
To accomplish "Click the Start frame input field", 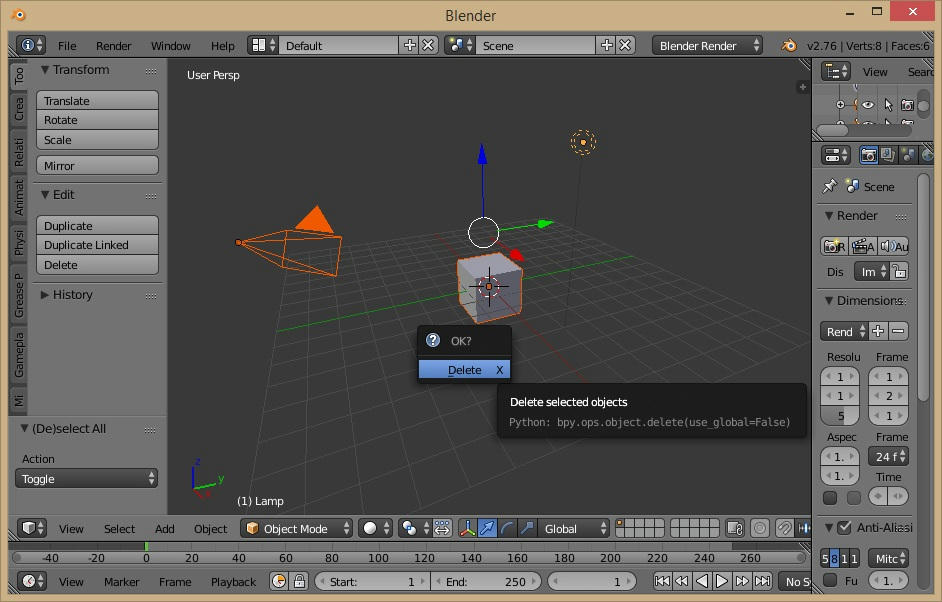I will click(x=372, y=581).
